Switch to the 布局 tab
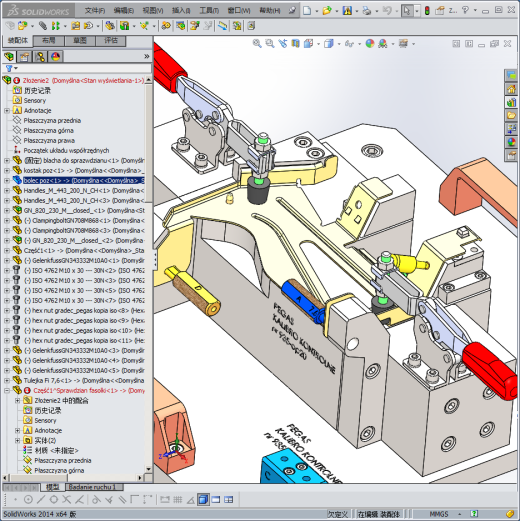 click(x=49, y=41)
